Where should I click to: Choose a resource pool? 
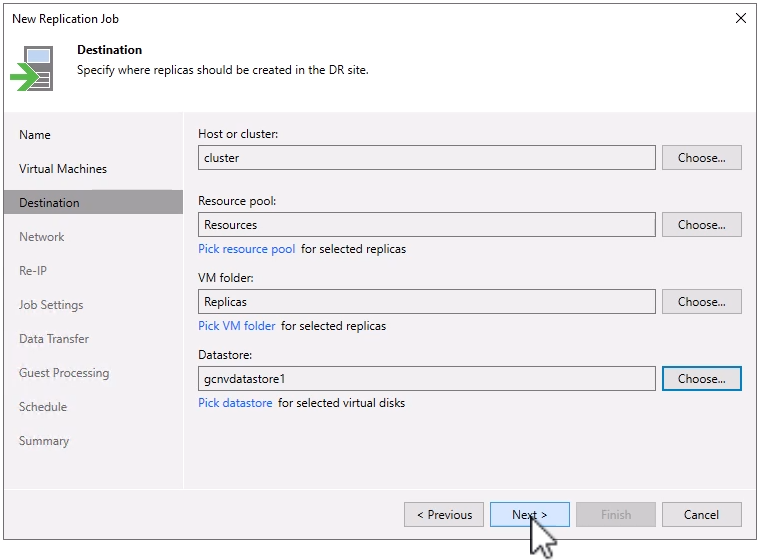coord(701,225)
